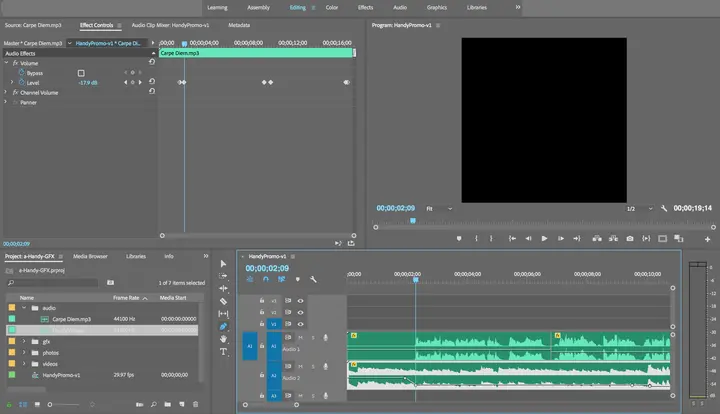Switch to the Color workspace
The width and height of the screenshot is (720, 414).
coord(332,7)
